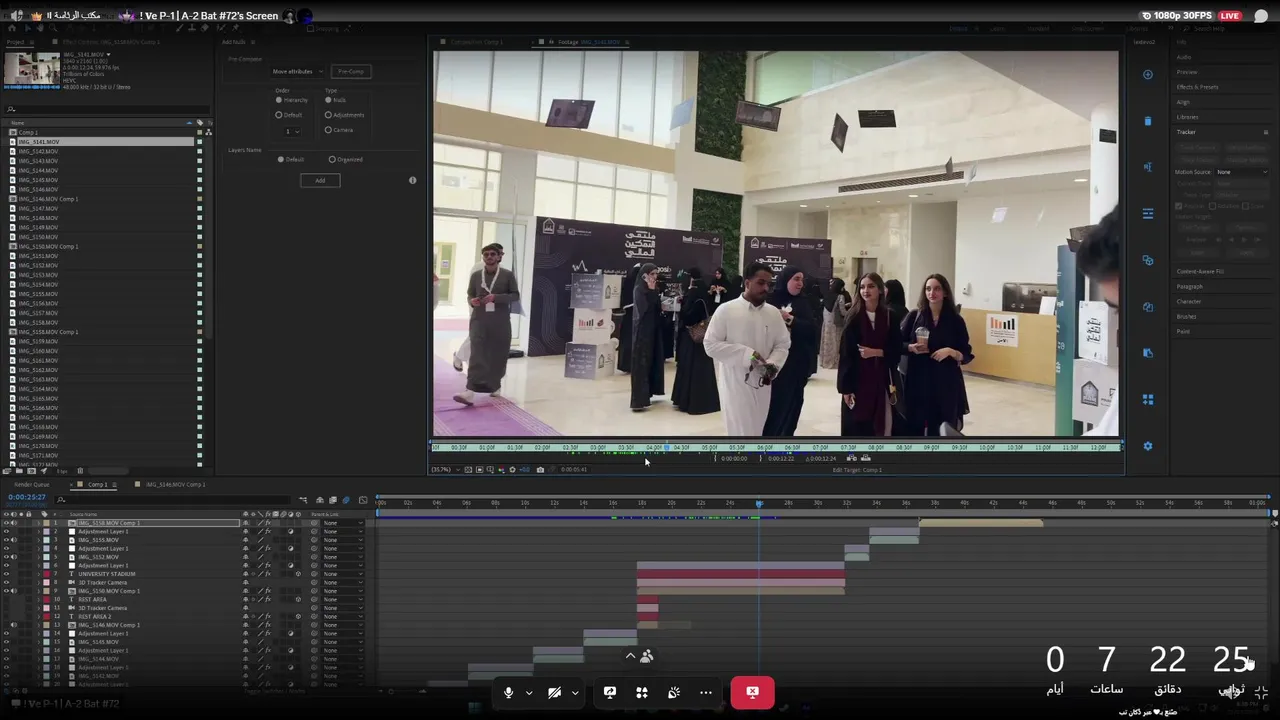Click the timeline current-time indicator
1280x720 pixels.
coord(759,503)
